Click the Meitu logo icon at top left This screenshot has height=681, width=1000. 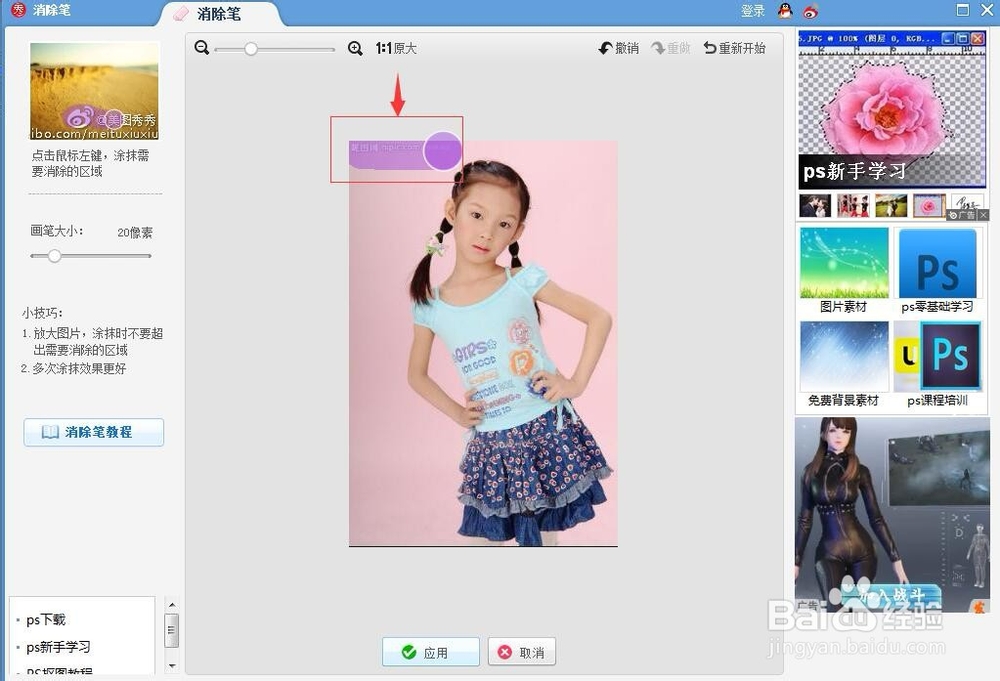pyautogui.click(x=17, y=10)
